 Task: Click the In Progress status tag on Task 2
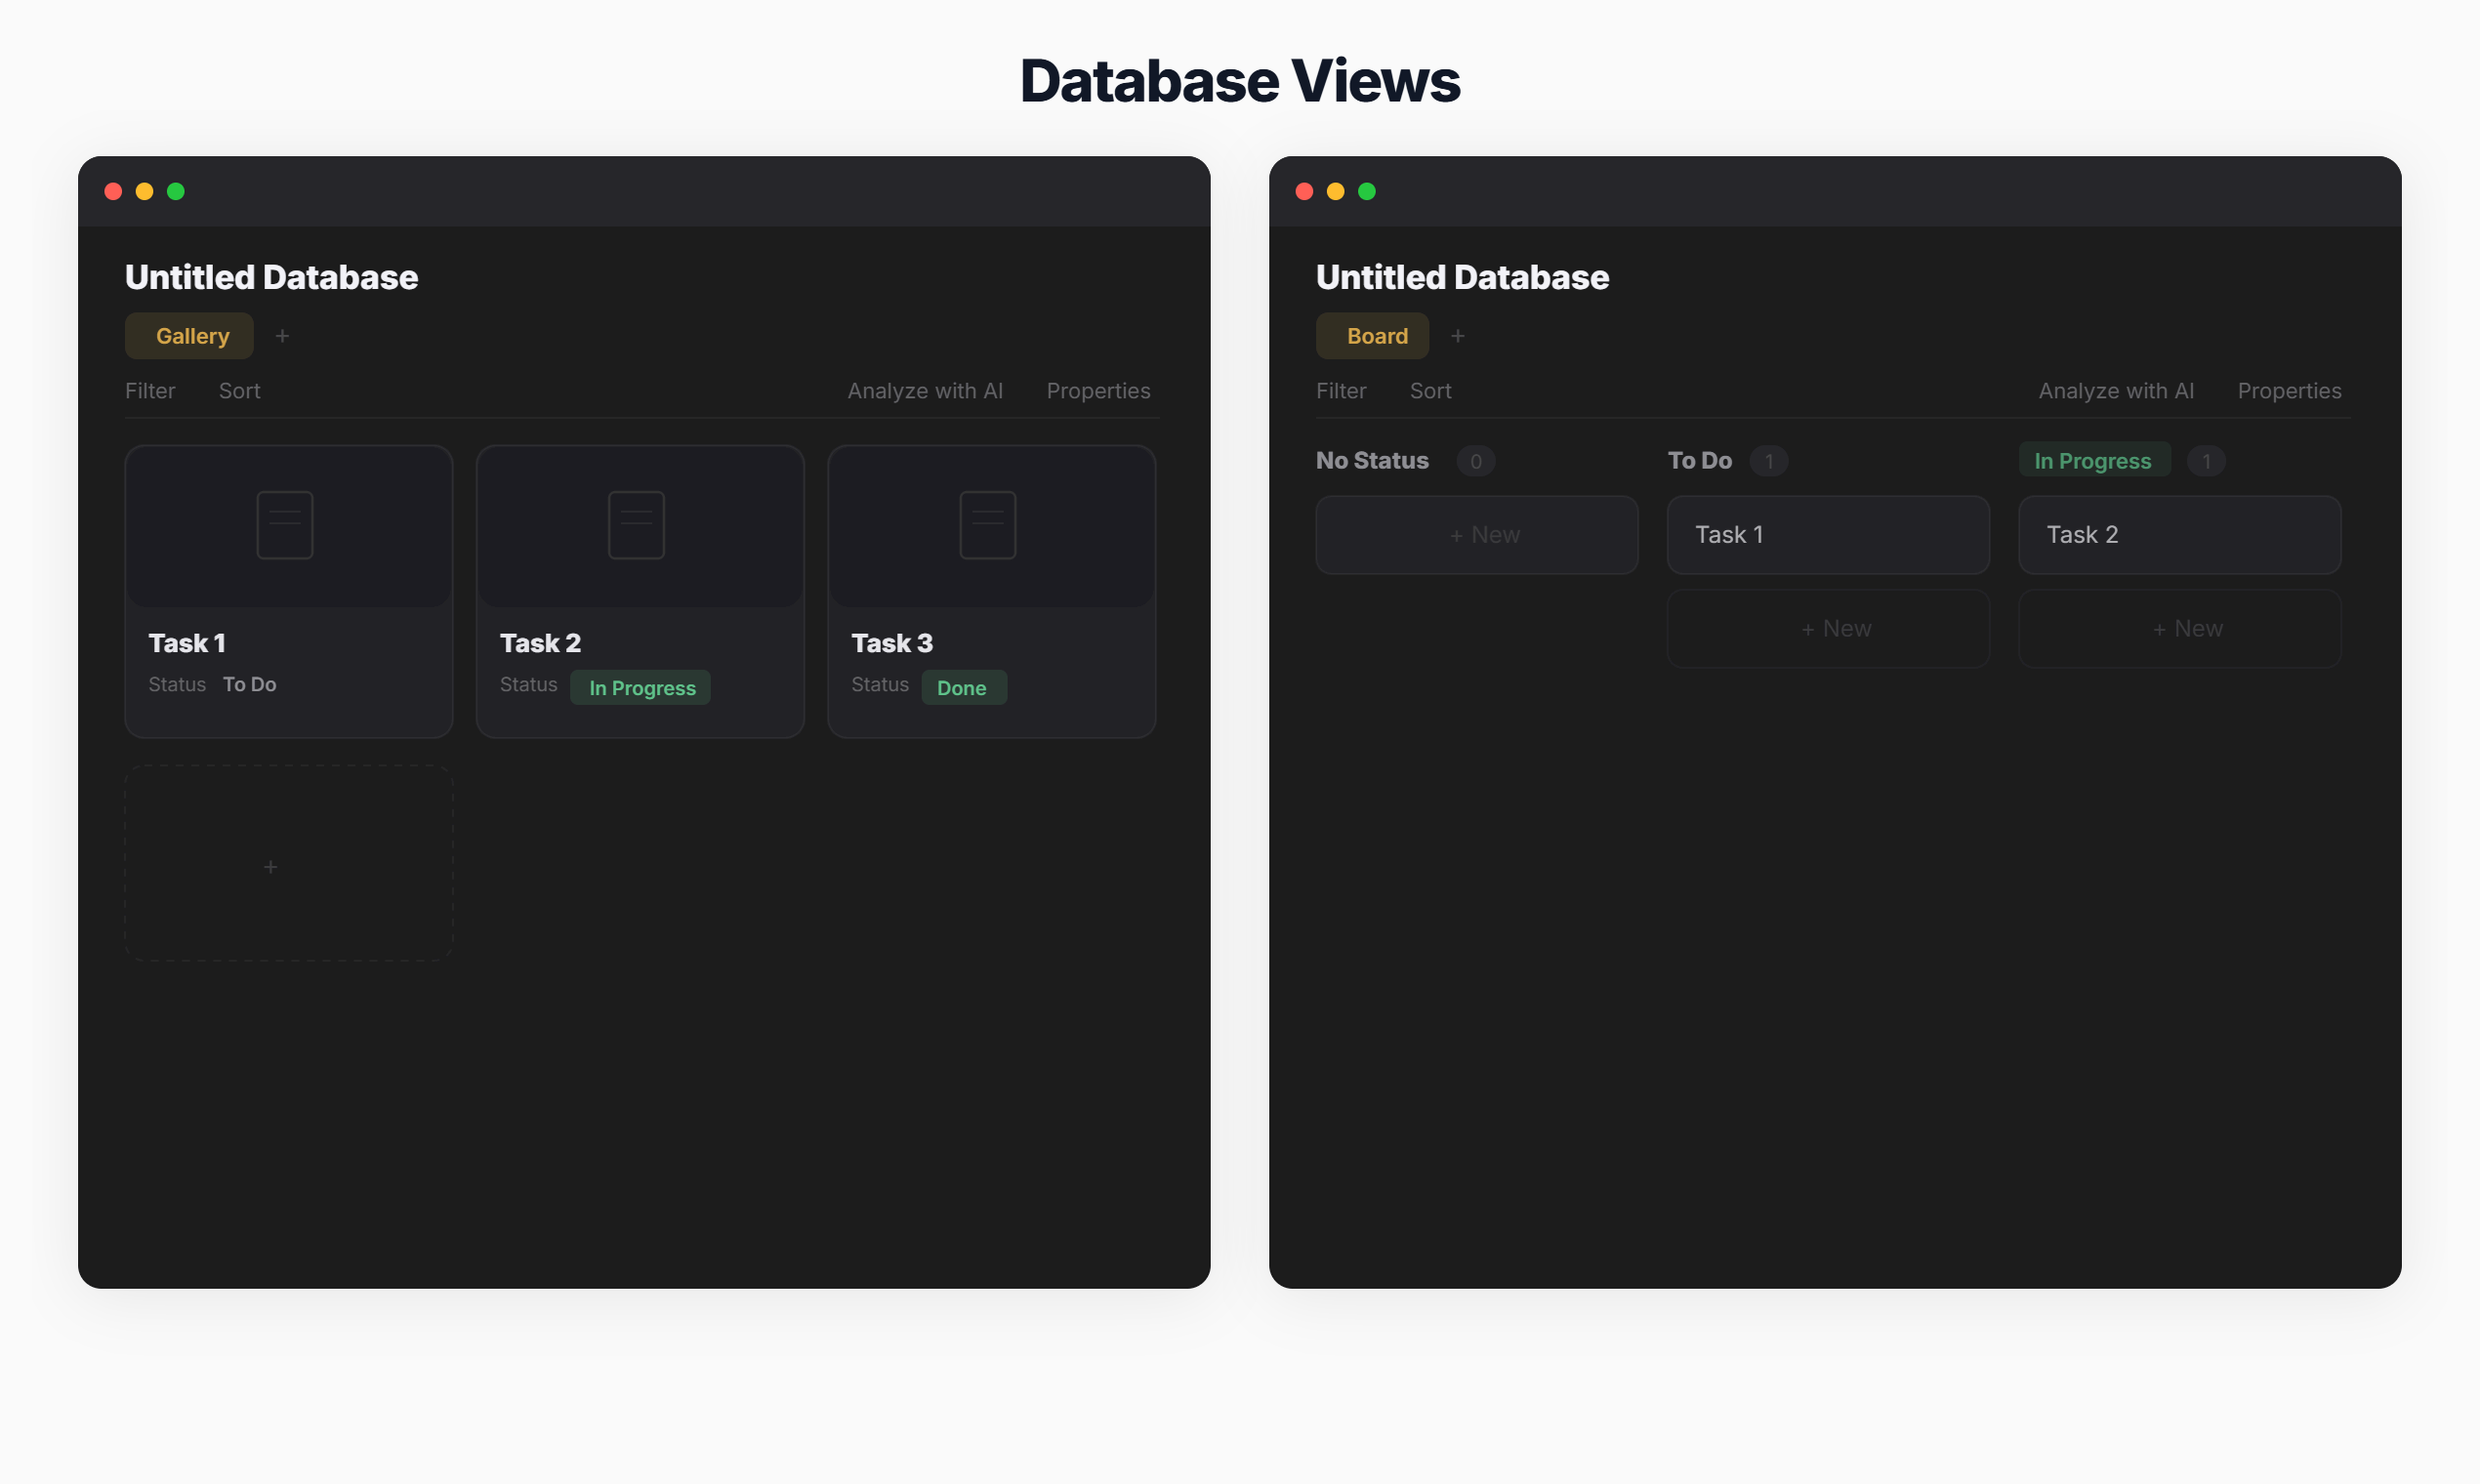coord(641,688)
